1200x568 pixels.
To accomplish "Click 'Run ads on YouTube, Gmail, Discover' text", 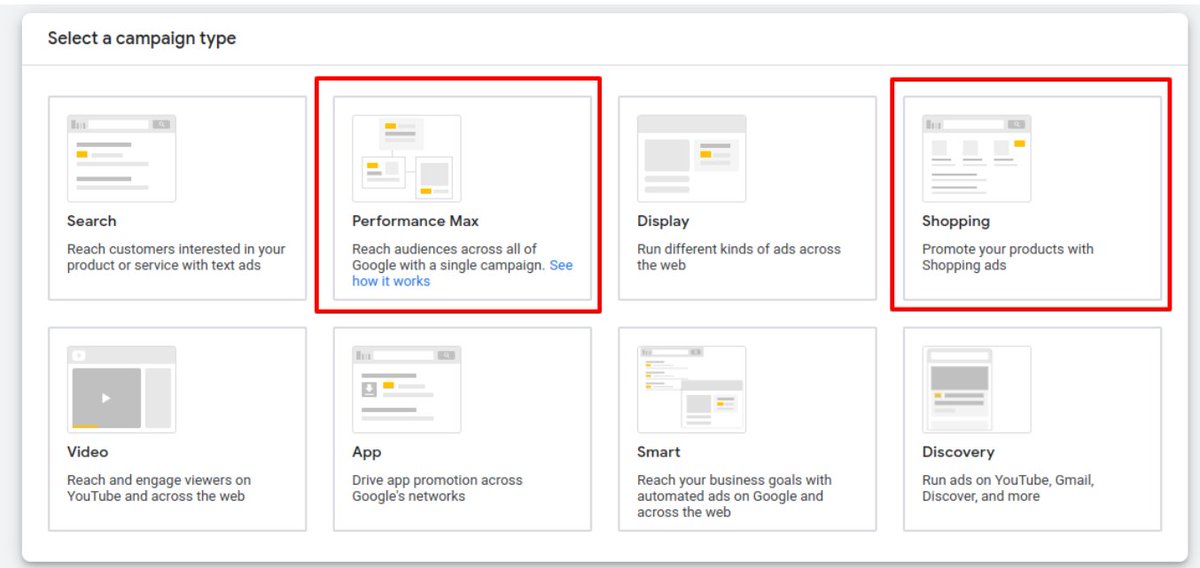I will [1008, 488].
